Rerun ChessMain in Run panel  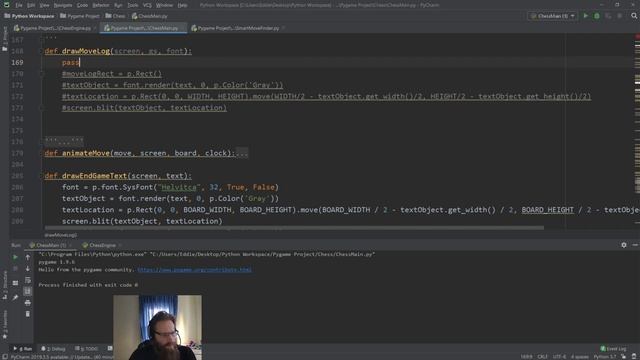[x=15, y=258]
